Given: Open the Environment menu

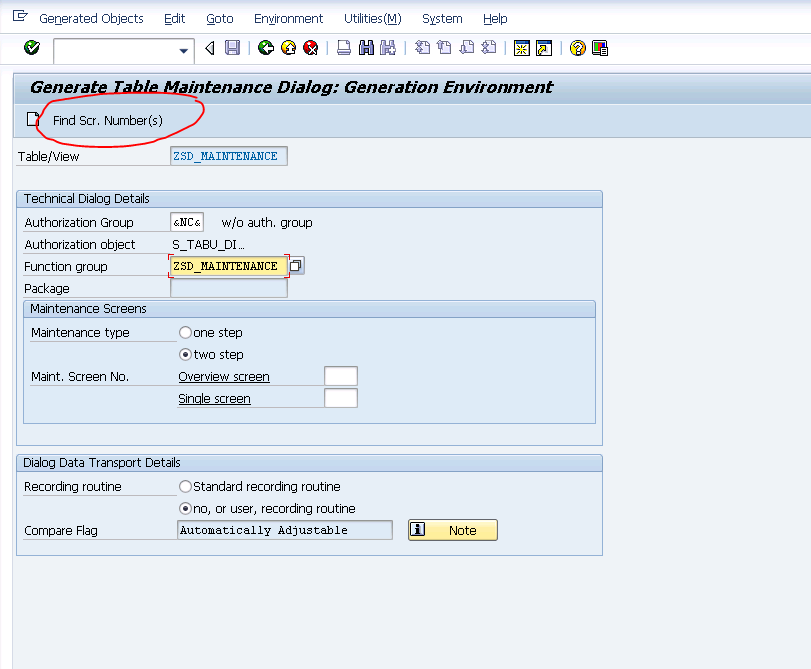Looking at the screenshot, I should click(x=288, y=18).
